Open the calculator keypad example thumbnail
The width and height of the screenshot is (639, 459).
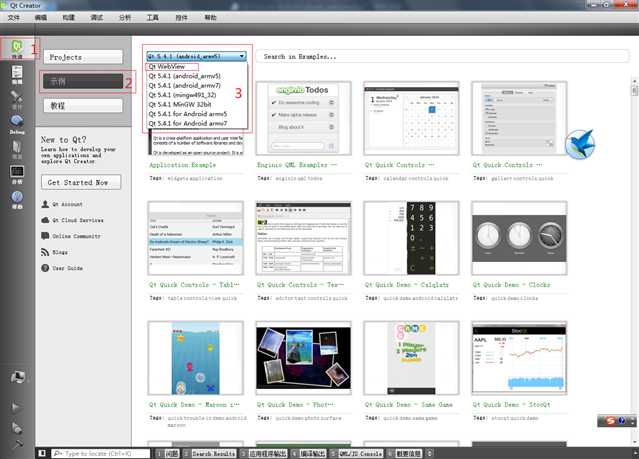[x=411, y=238]
